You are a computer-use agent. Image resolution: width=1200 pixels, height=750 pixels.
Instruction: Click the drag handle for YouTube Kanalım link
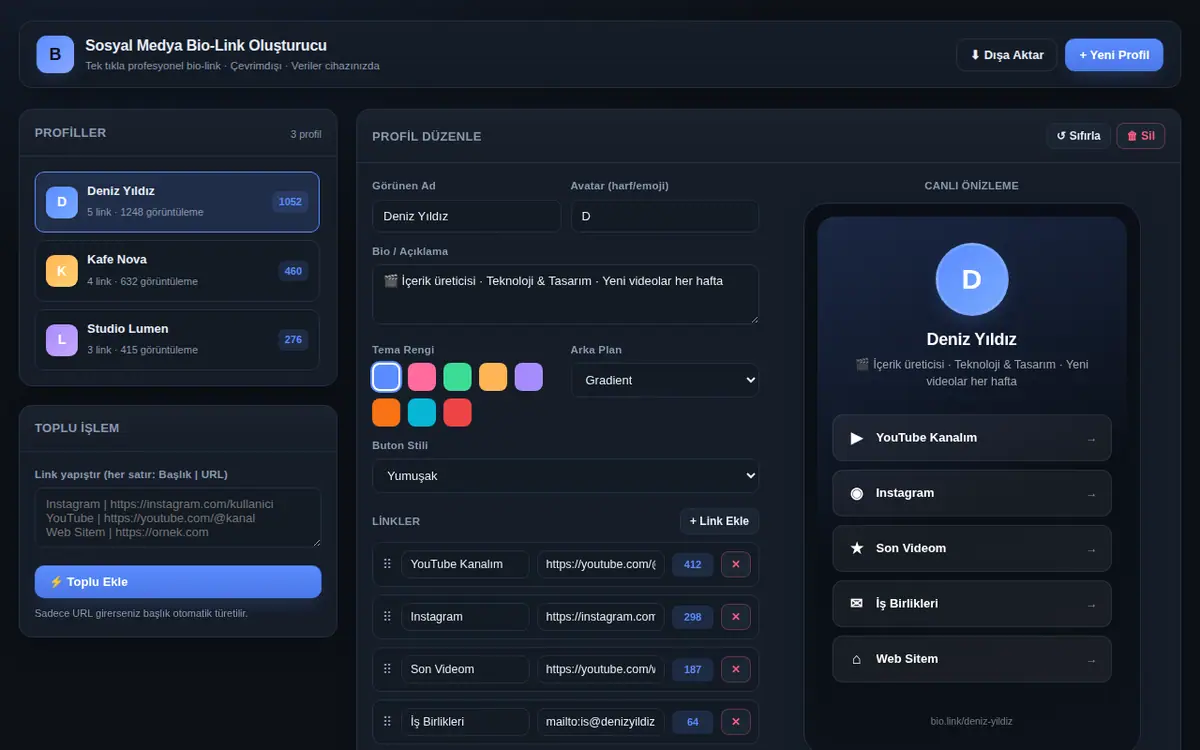pos(387,564)
